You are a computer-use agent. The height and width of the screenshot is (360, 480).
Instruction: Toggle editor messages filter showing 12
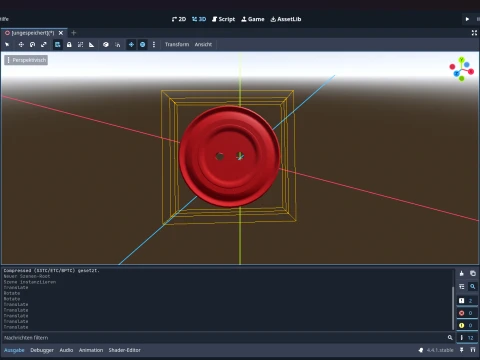coord(467,338)
